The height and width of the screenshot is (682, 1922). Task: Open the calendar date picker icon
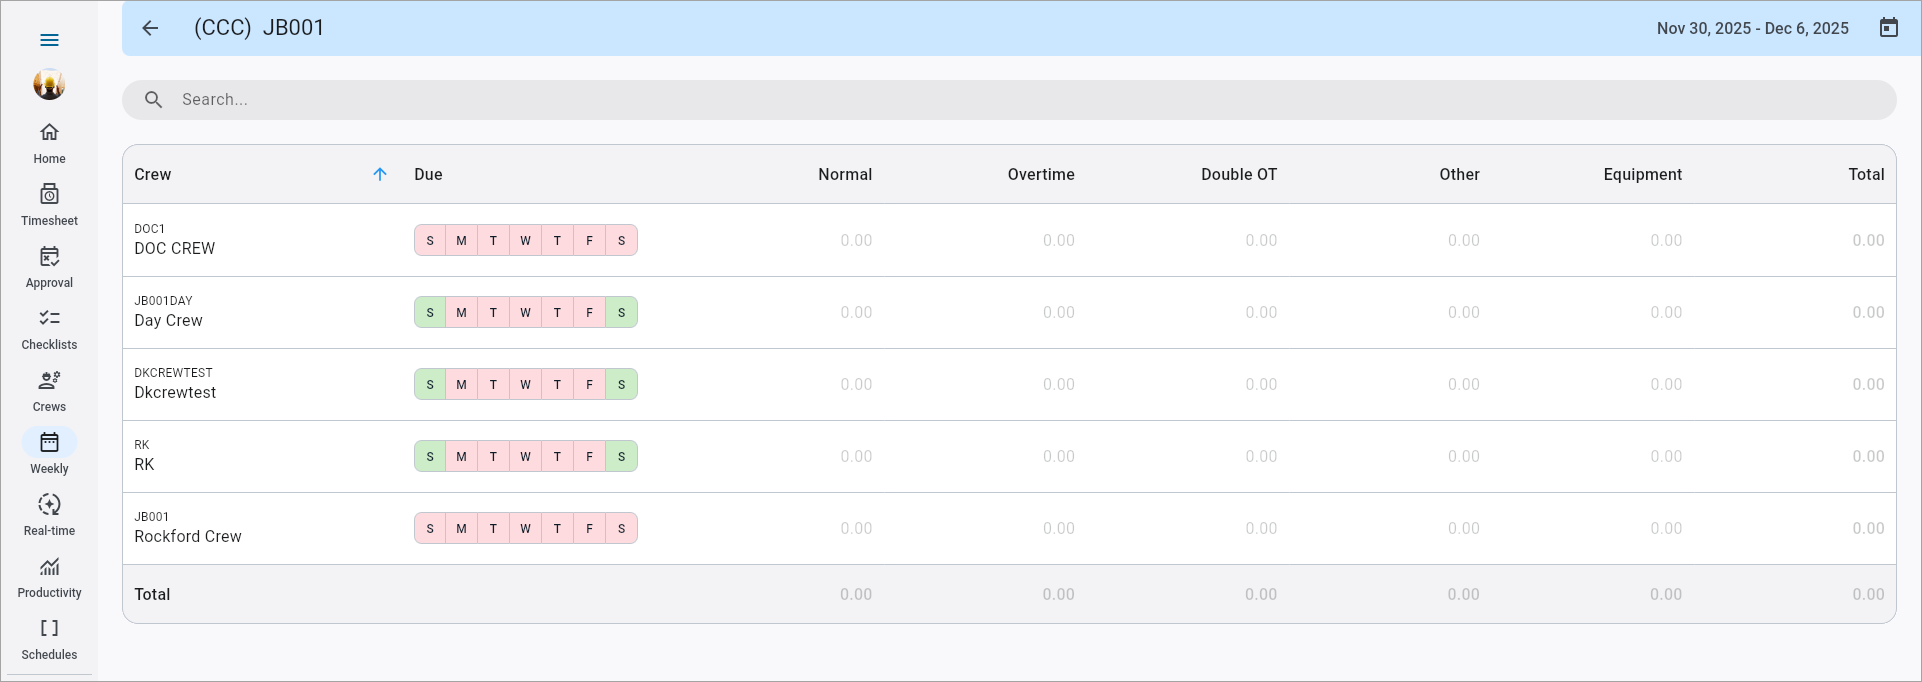[1888, 28]
